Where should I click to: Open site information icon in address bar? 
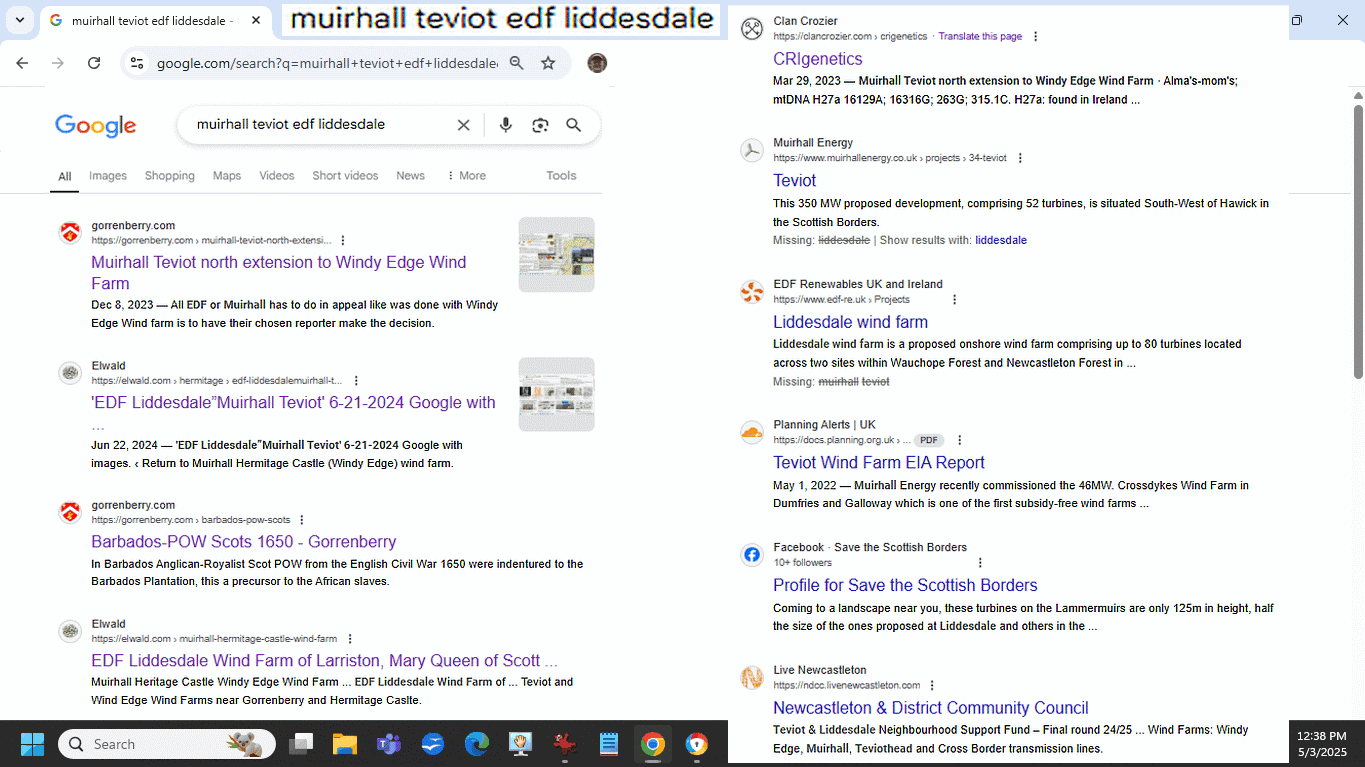[x=137, y=63]
